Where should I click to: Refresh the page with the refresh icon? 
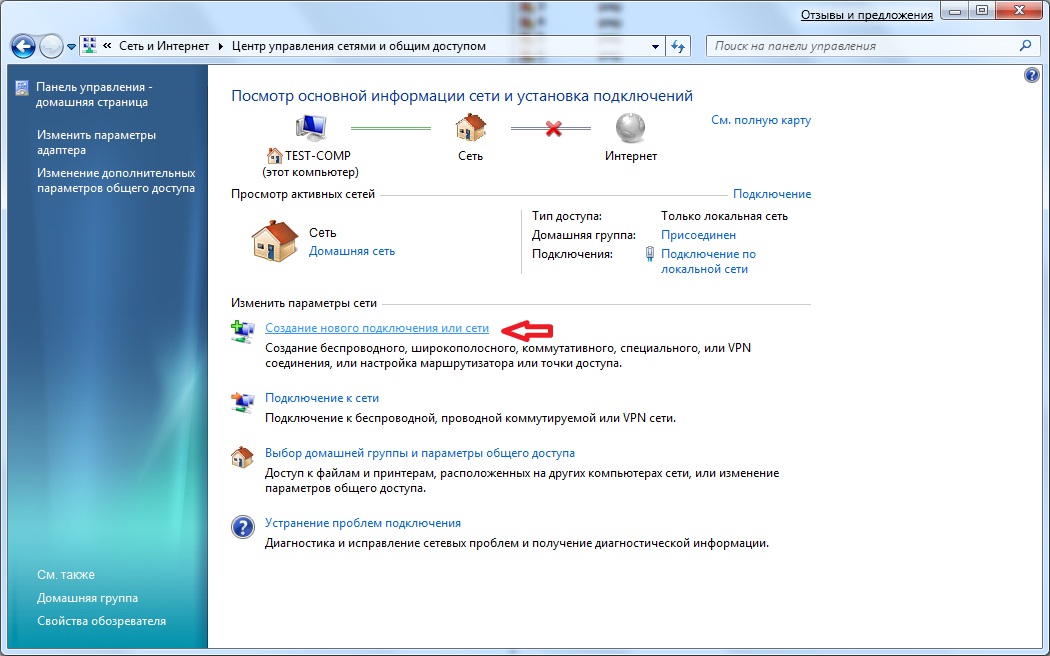click(678, 47)
